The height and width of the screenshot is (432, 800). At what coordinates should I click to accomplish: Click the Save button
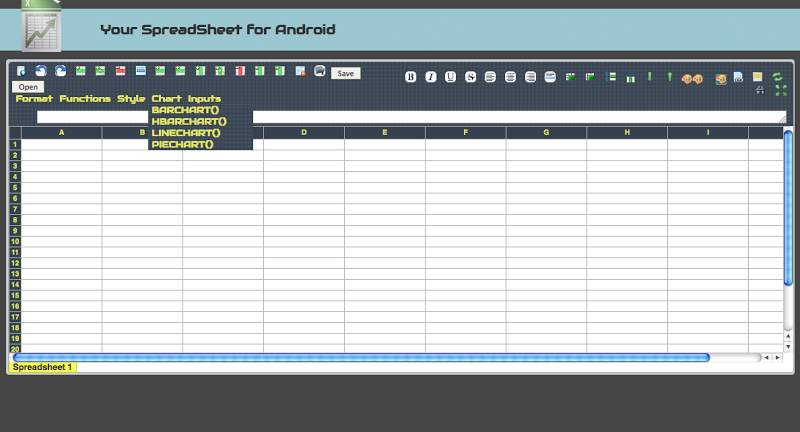point(345,73)
